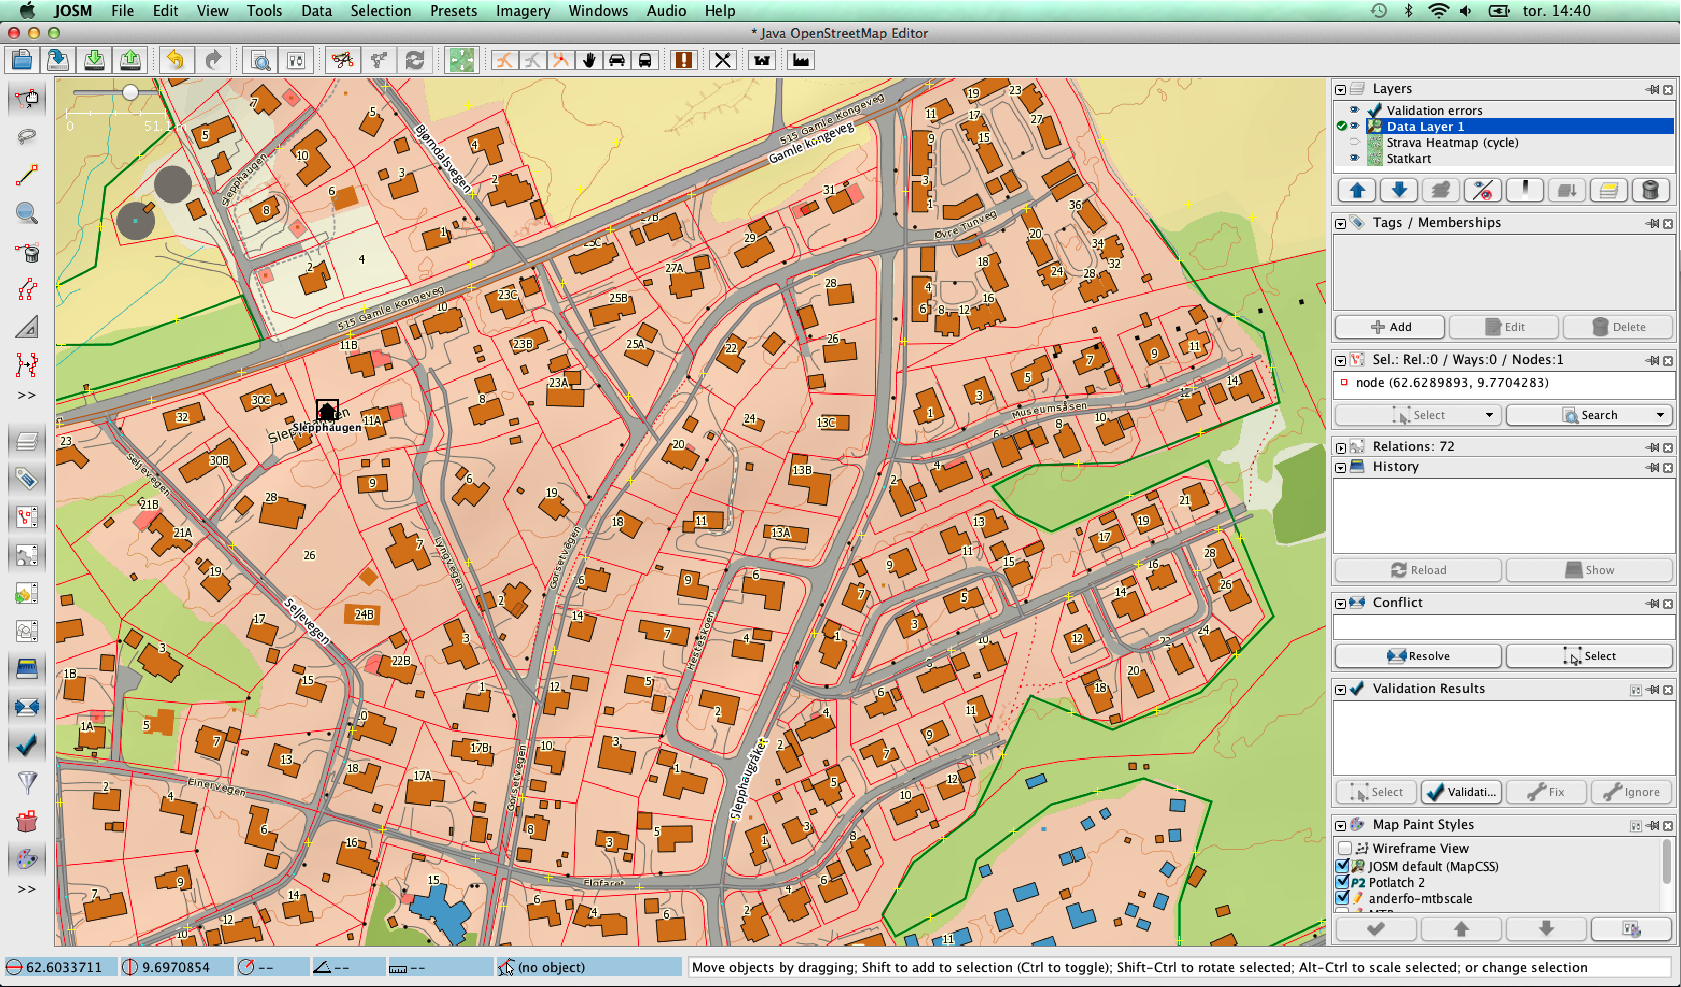This screenshot has height=987, width=1681.
Task: Collapse the selection list panel
Action: [1341, 360]
